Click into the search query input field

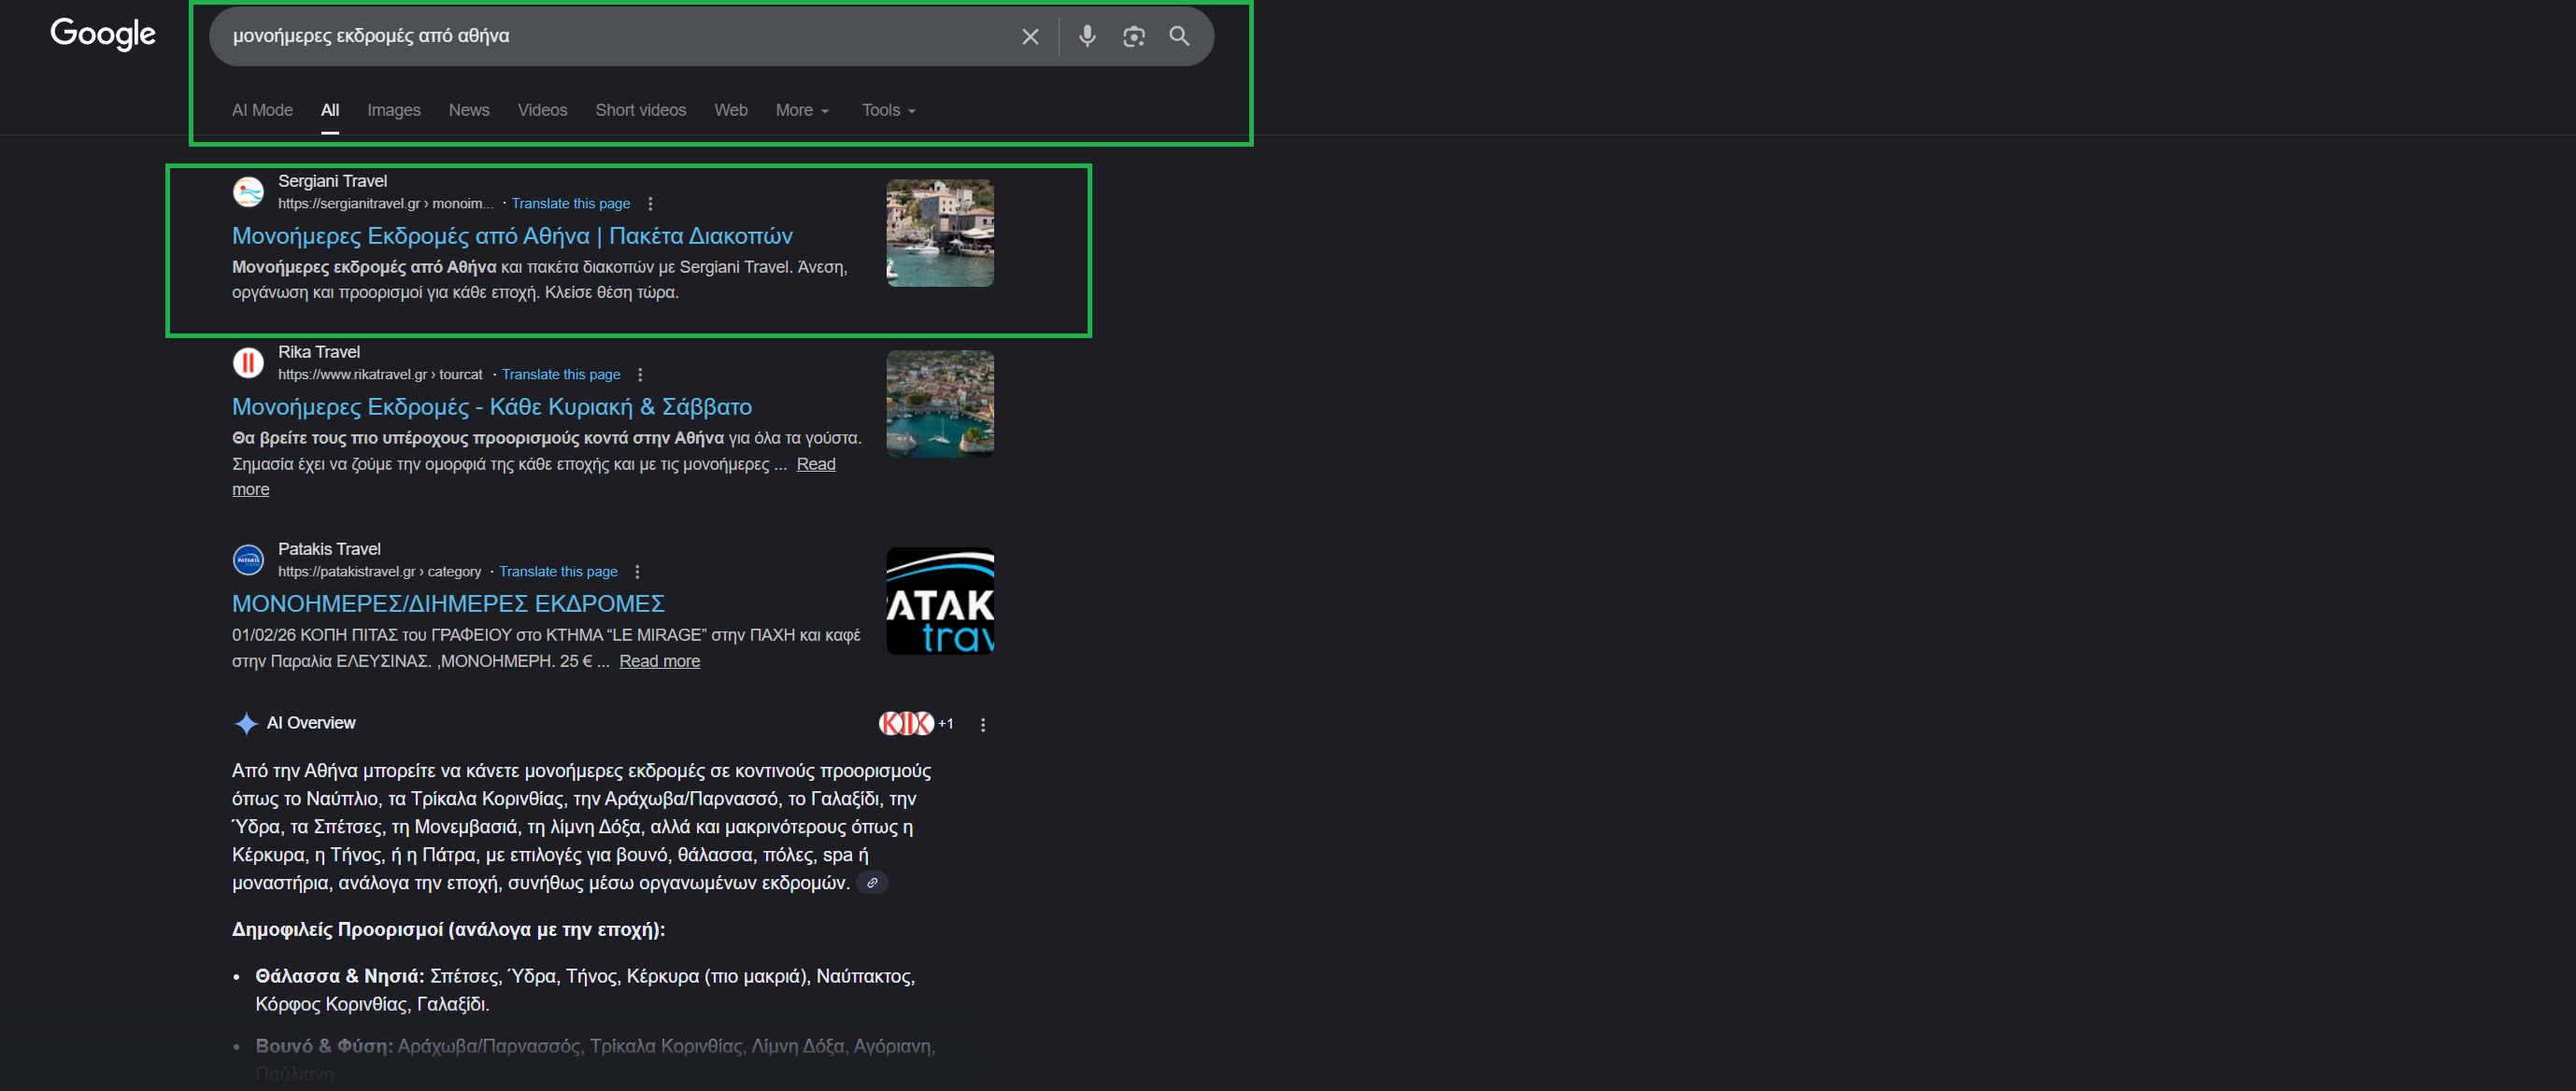tap(600, 36)
